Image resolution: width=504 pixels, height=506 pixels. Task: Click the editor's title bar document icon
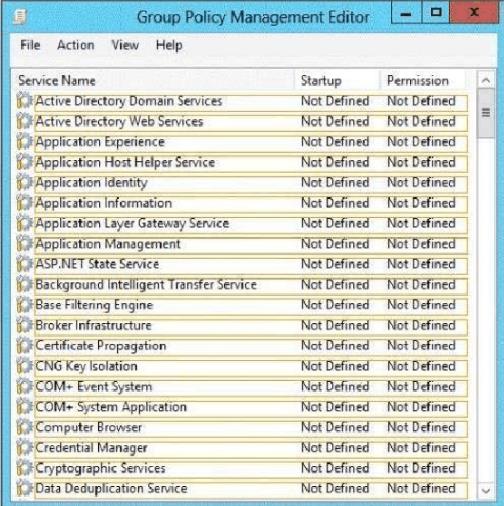point(21,17)
